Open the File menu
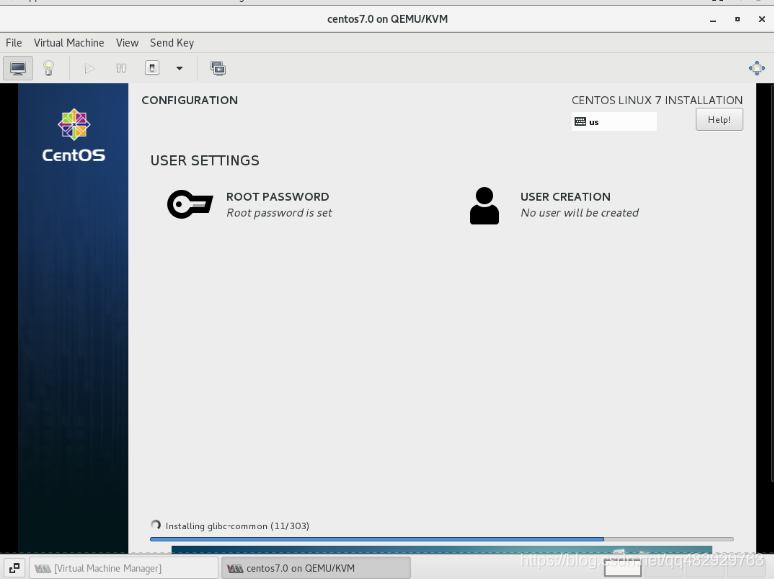 coord(14,43)
